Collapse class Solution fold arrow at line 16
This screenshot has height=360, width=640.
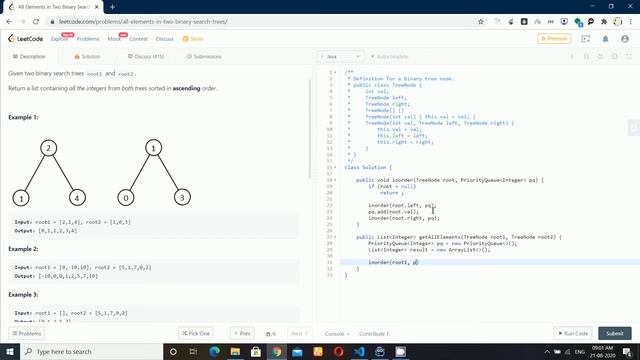[336, 167]
